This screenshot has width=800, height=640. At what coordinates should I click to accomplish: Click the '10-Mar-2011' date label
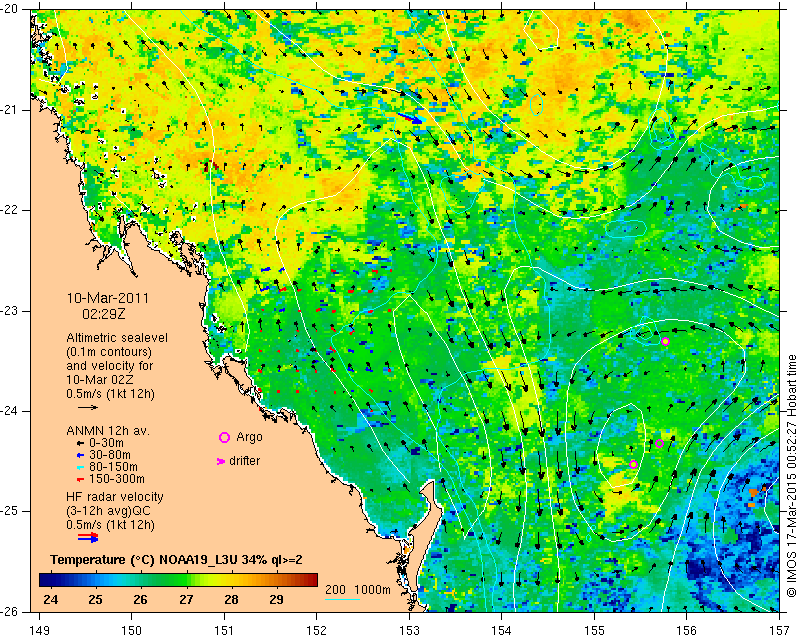(108, 298)
